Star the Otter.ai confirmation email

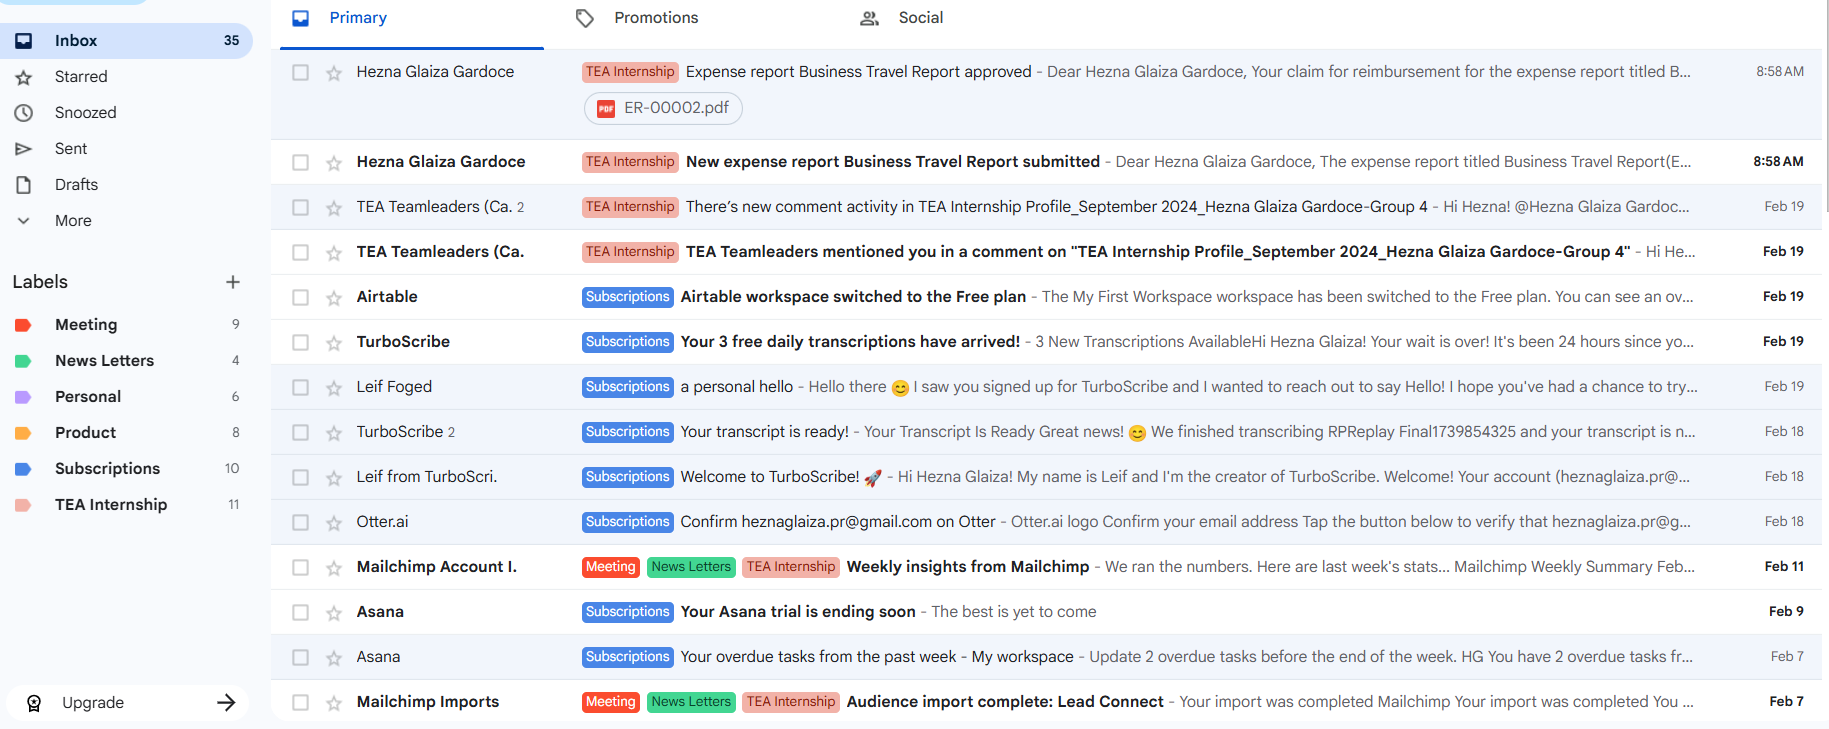334,523
